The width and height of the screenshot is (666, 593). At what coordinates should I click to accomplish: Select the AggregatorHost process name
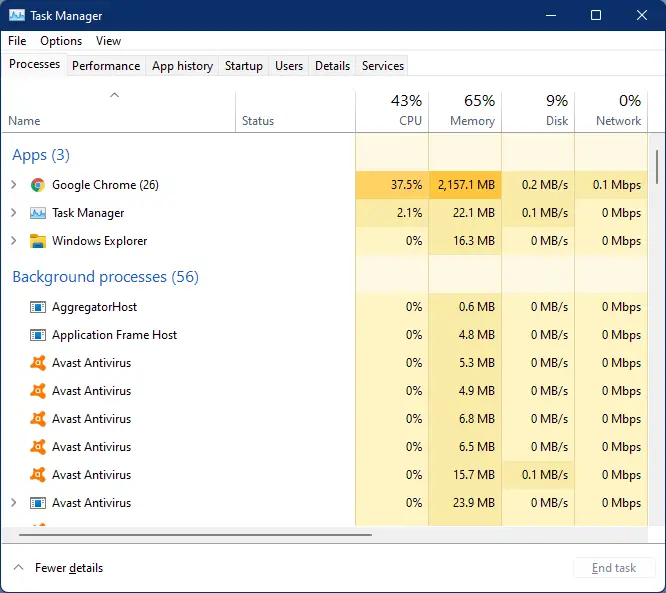94,307
